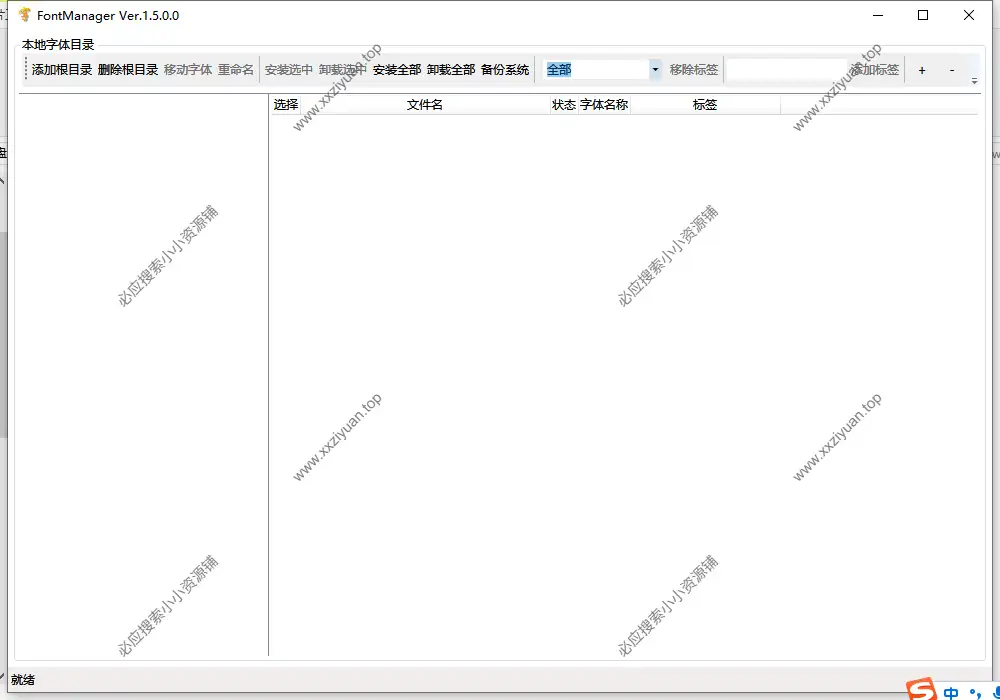The width and height of the screenshot is (1000, 700).
Task: Minimize the FontManager window
Action: point(878,15)
